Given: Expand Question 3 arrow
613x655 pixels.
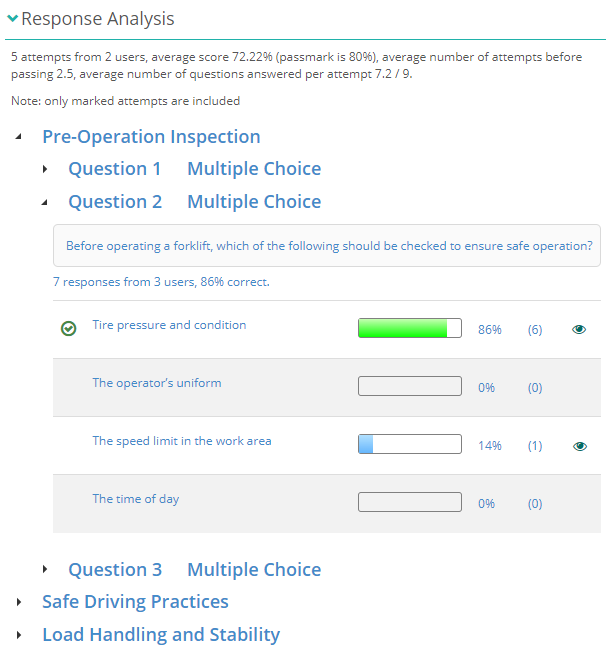Looking at the screenshot, I should pos(45,569).
